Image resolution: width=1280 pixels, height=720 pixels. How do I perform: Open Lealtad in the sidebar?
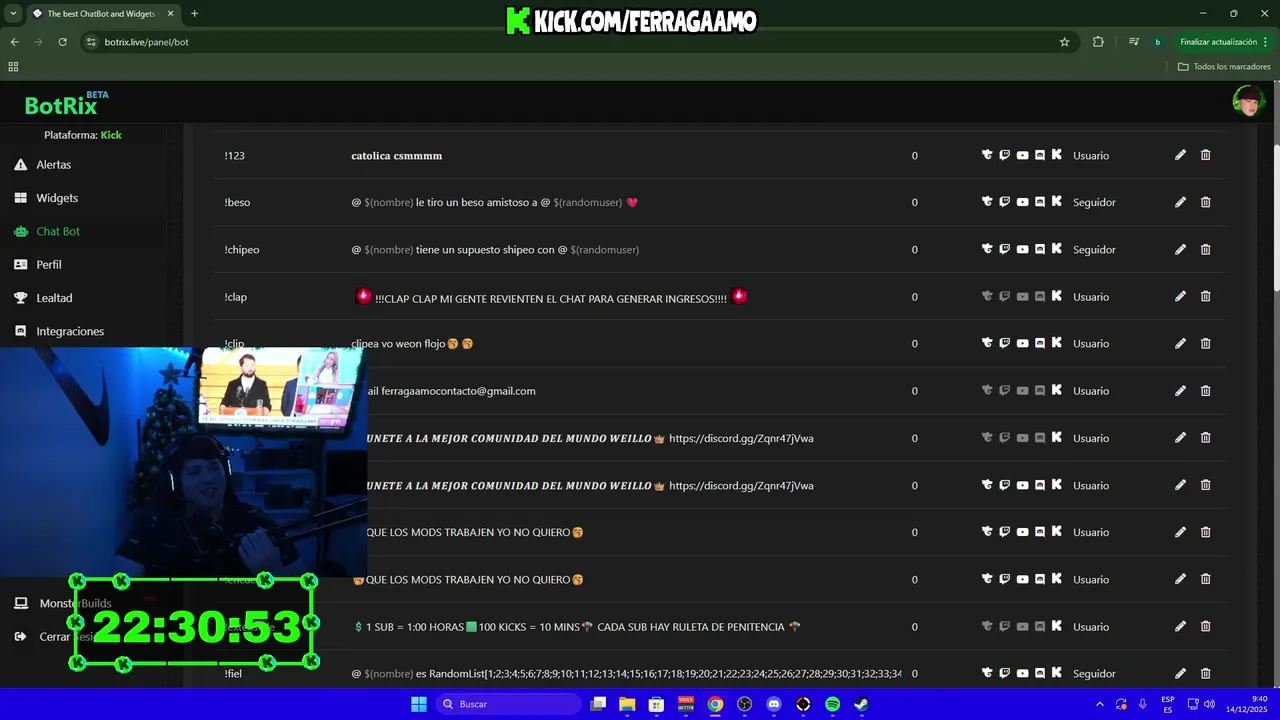click(x=54, y=298)
